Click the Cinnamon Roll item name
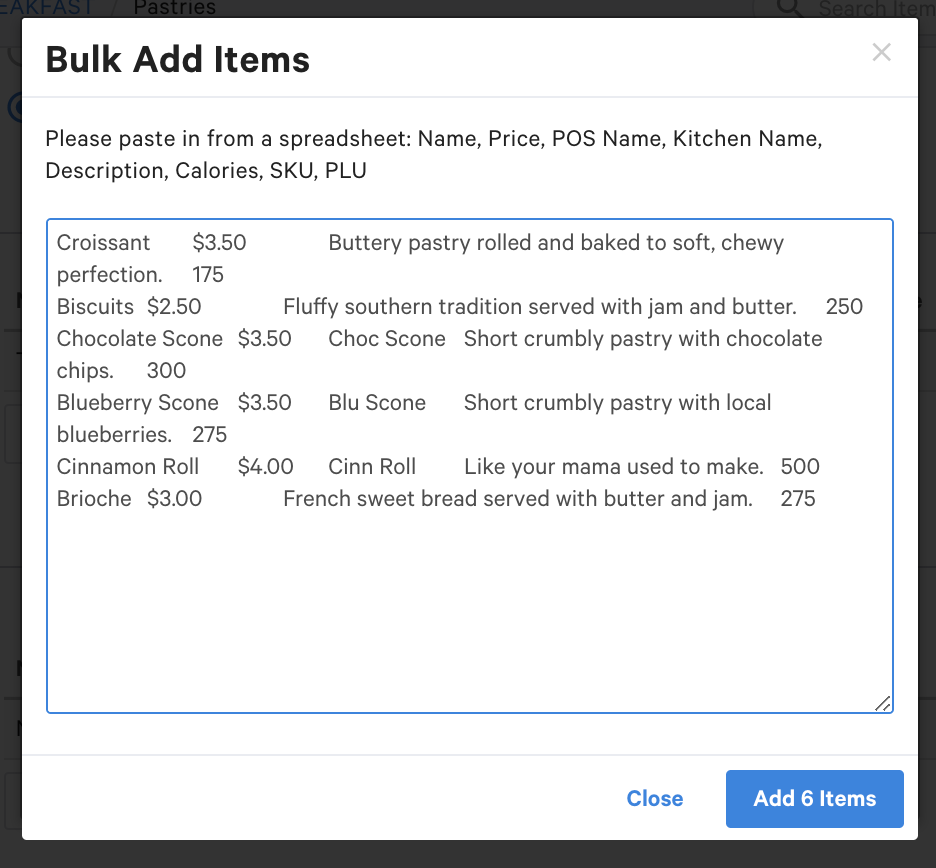The width and height of the screenshot is (936, 868). tap(128, 467)
